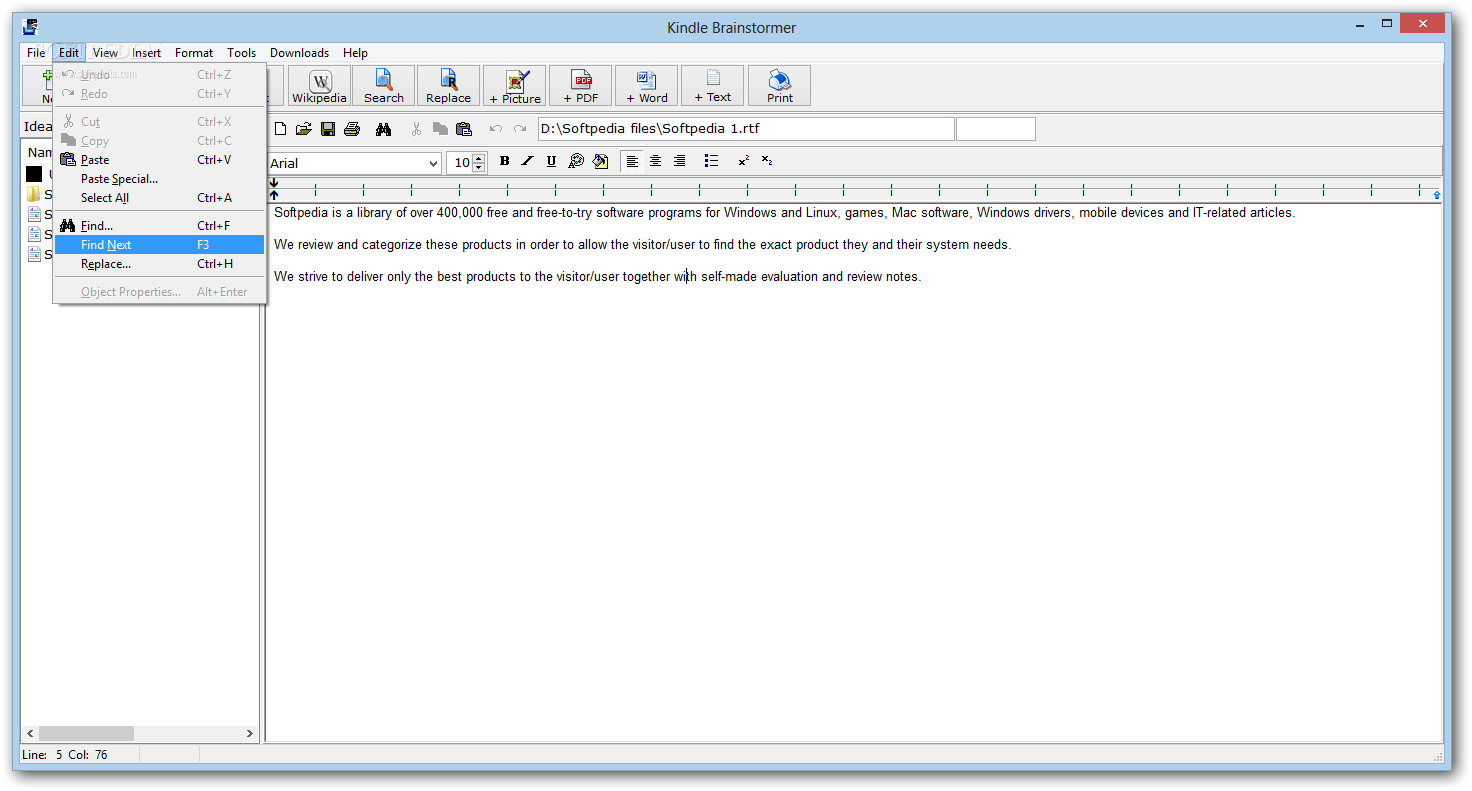The height and width of the screenshot is (791, 1472).
Task: Click the open file folder icon
Action: [x=303, y=129]
